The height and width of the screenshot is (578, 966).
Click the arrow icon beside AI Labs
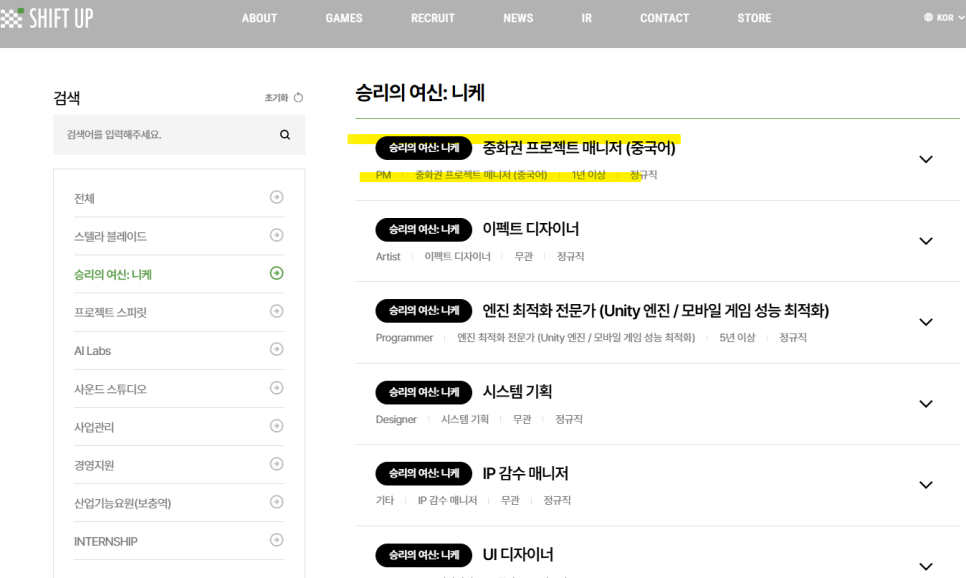(x=277, y=349)
